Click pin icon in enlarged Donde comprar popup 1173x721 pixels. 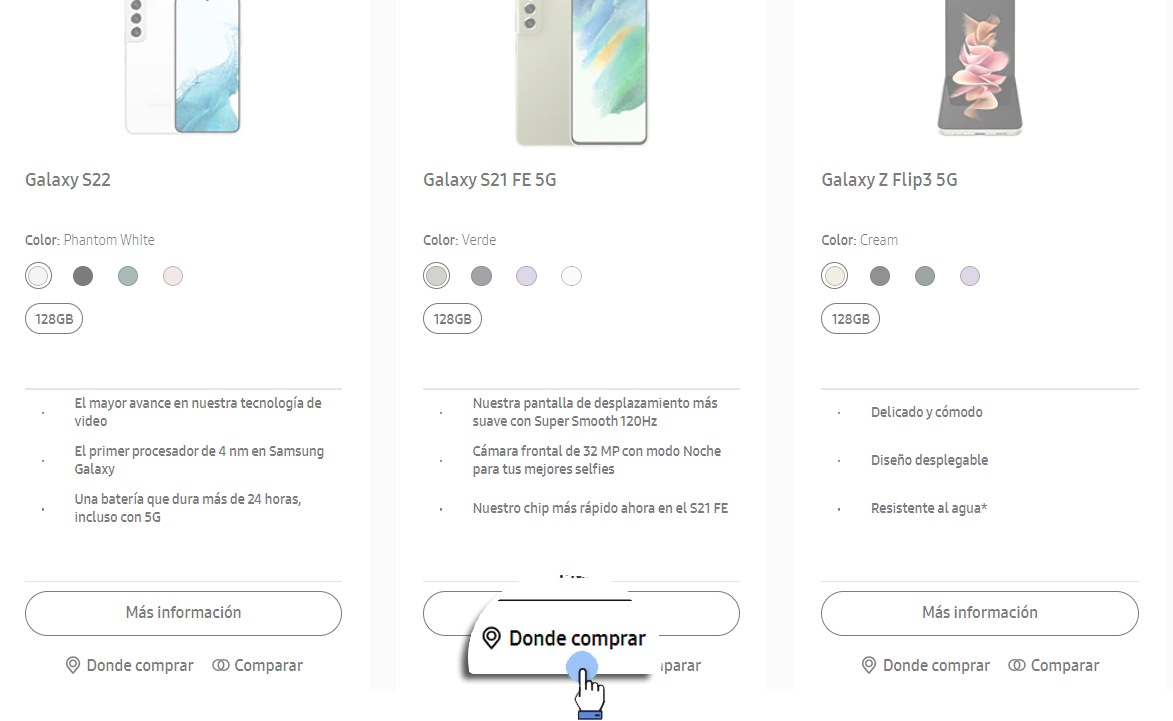(x=491, y=638)
